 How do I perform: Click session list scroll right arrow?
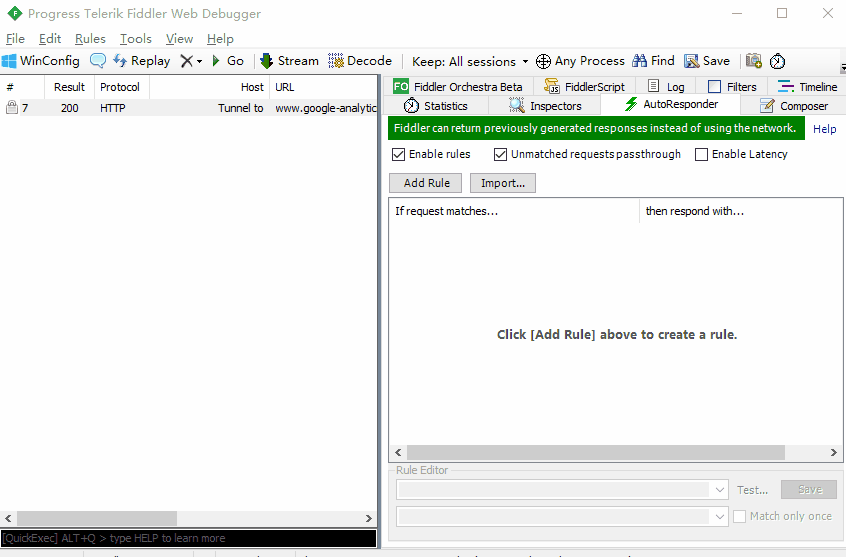click(x=369, y=518)
